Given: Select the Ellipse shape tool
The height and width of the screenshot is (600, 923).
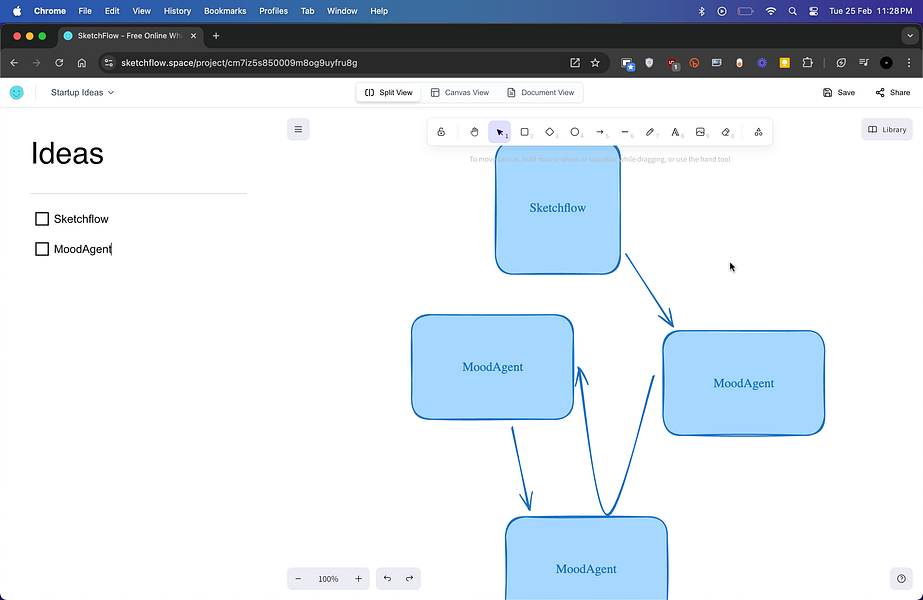Looking at the screenshot, I should tap(575, 132).
